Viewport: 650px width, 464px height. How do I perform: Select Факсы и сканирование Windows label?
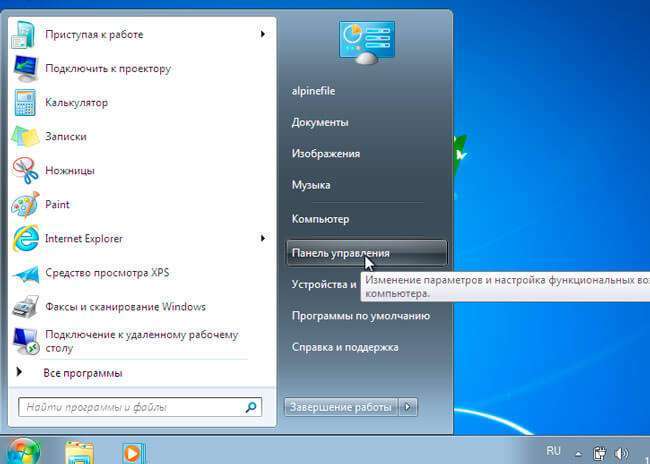(x=126, y=307)
